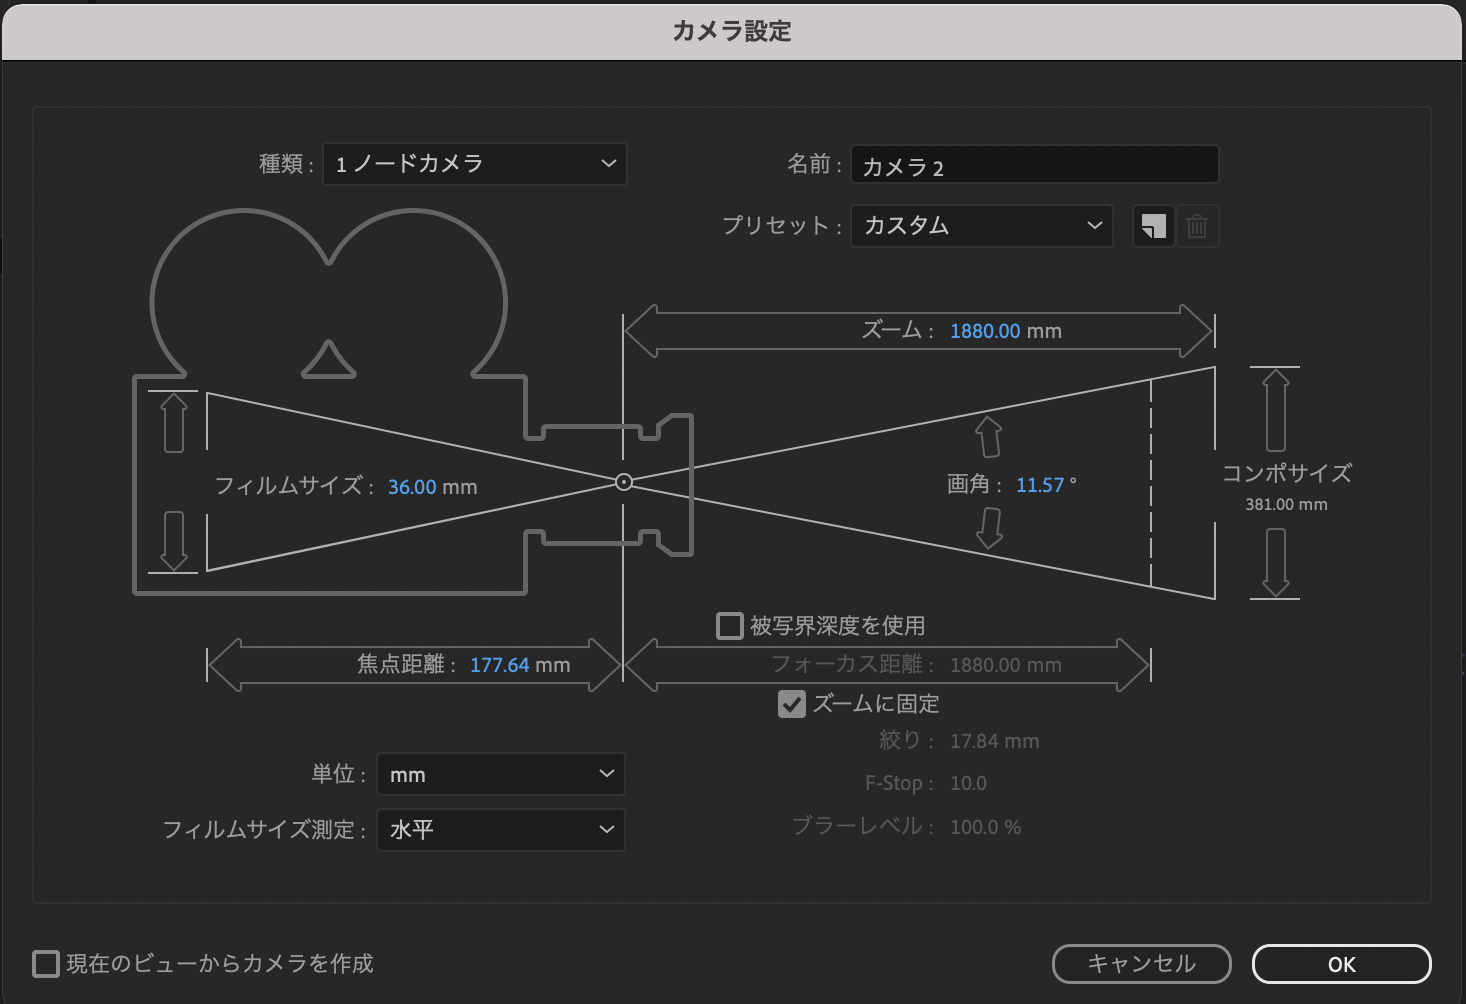Enable the 被写界深度を使用 checkbox
The height and width of the screenshot is (1004, 1466).
pos(729,625)
